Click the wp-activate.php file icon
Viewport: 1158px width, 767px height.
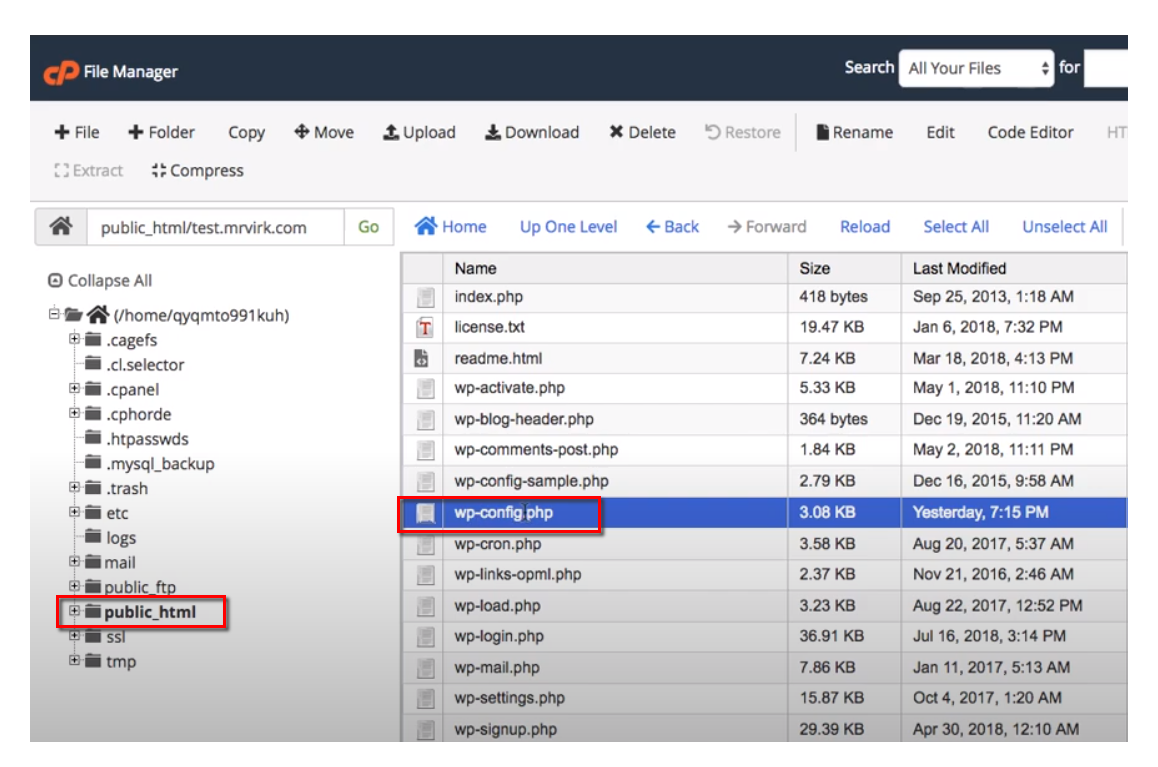tap(425, 388)
